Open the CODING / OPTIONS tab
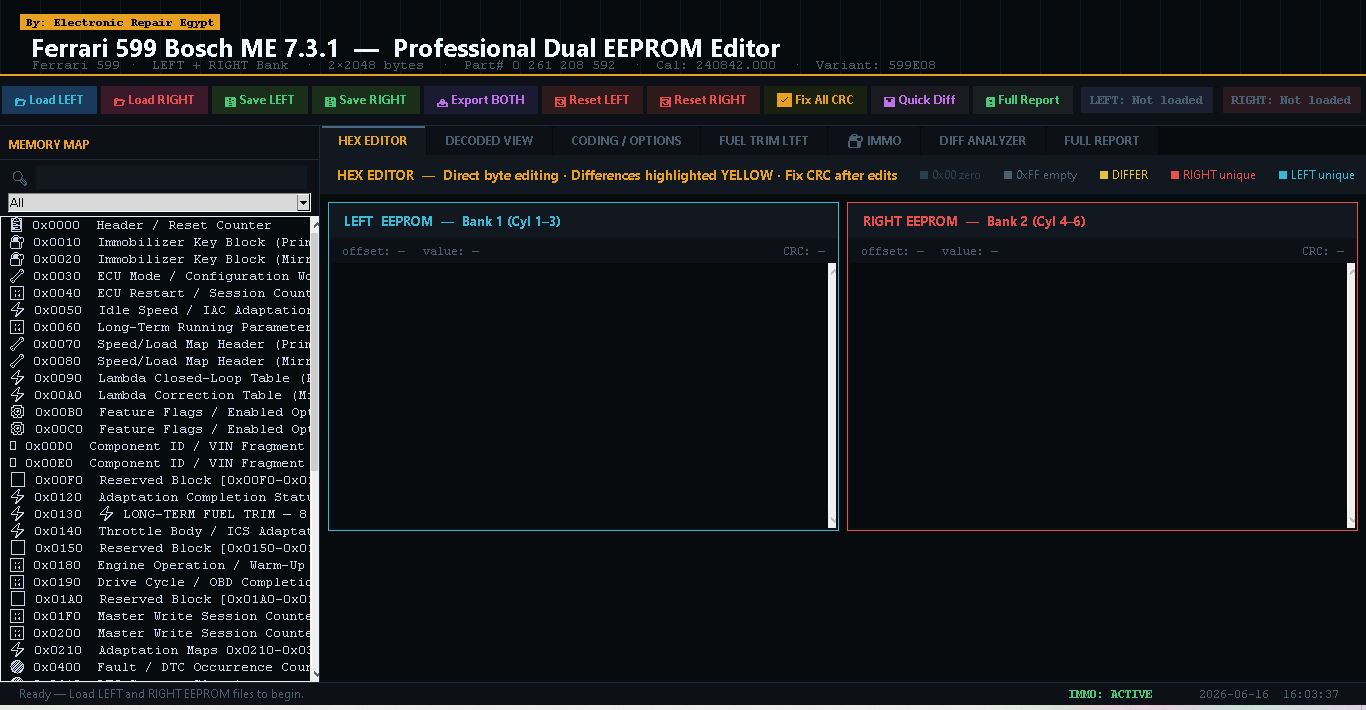 pyautogui.click(x=626, y=141)
